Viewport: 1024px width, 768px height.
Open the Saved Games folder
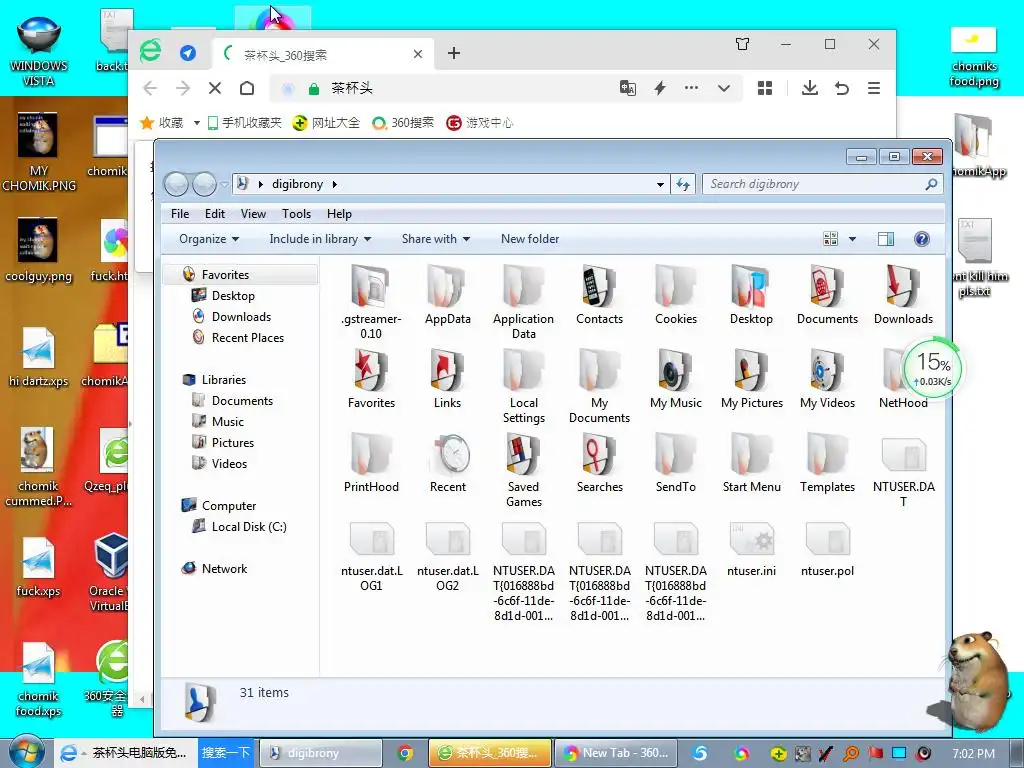(523, 470)
